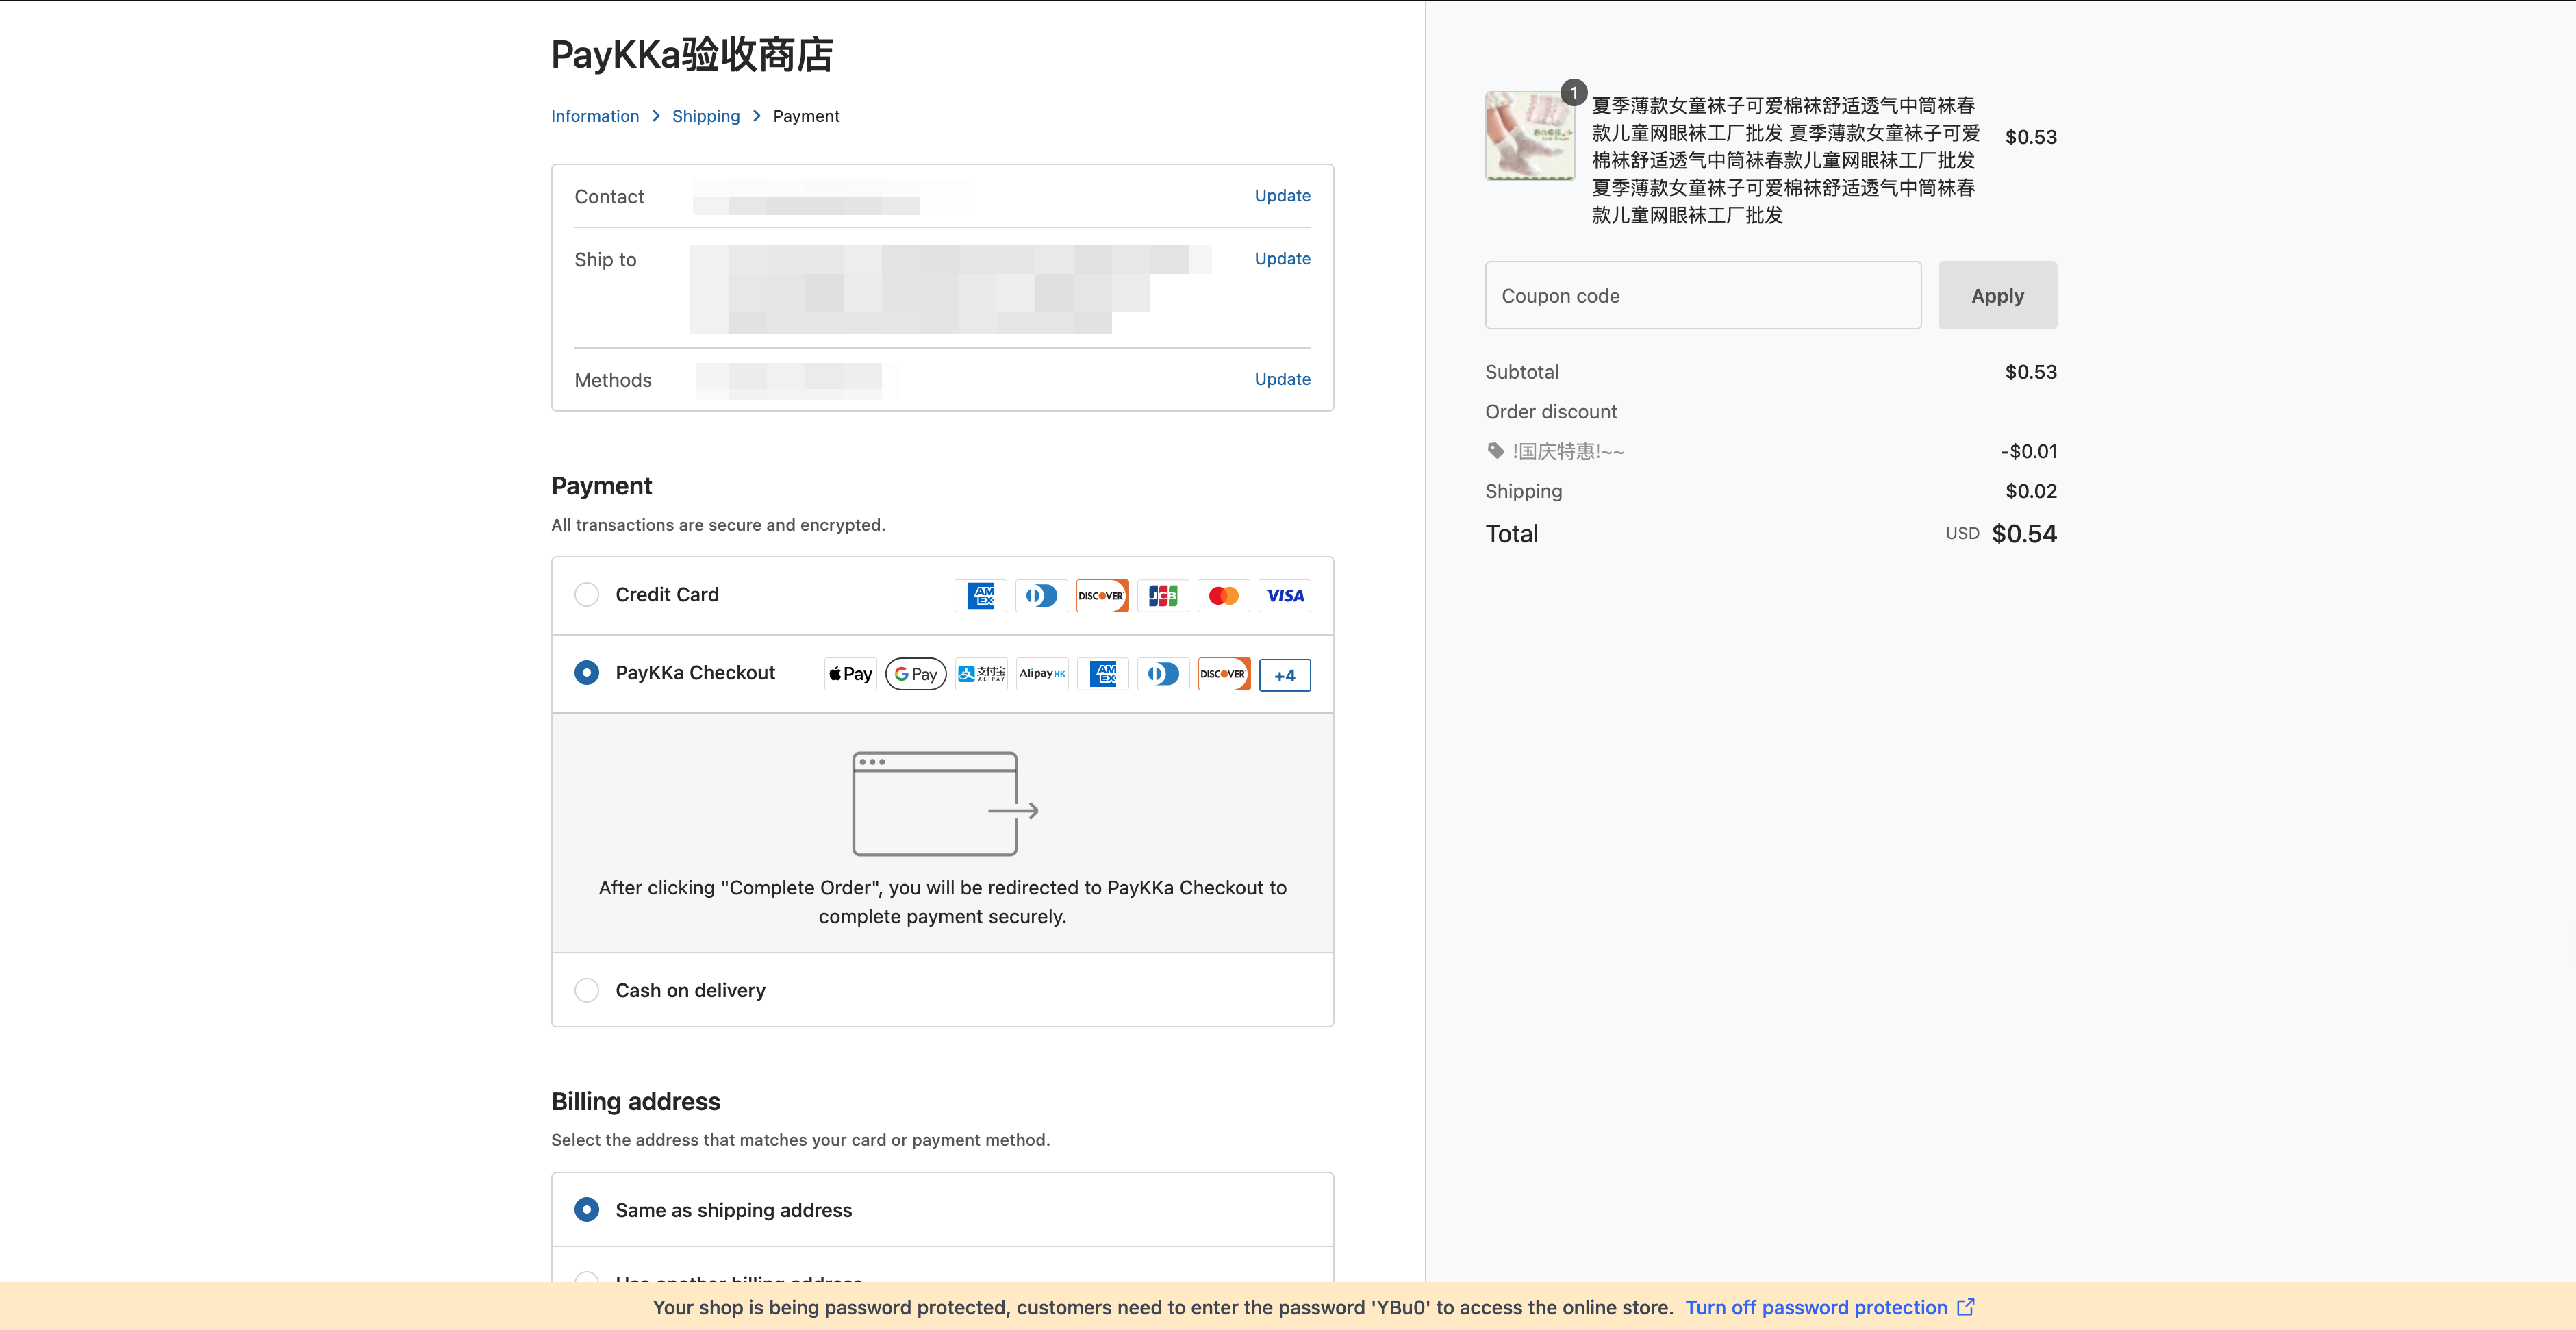Click the Discover icon in PayKKa row
This screenshot has height=1330, width=2576.
[1224, 674]
